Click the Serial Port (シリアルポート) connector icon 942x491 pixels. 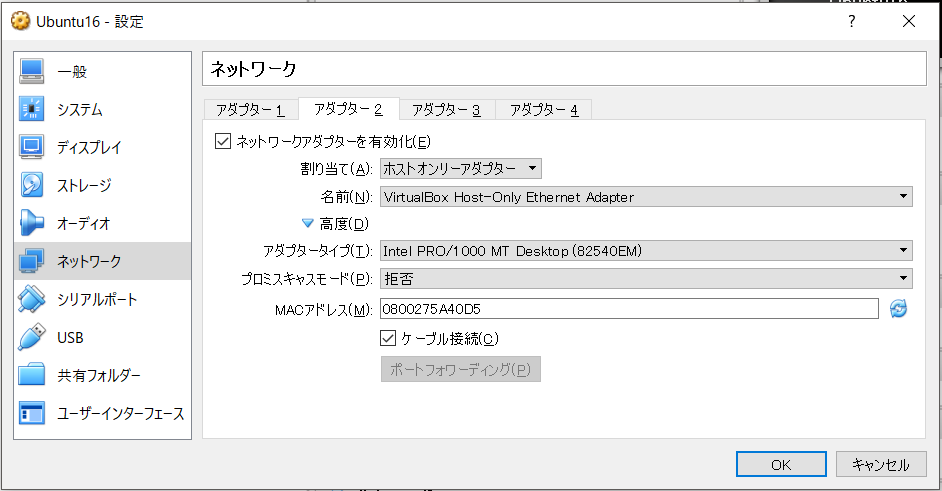(31, 299)
